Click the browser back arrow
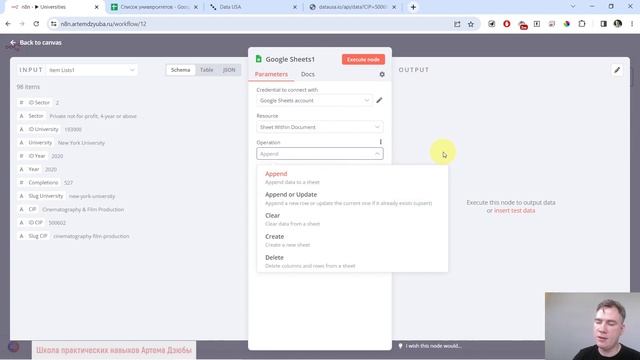The image size is (640, 360). click(8, 24)
